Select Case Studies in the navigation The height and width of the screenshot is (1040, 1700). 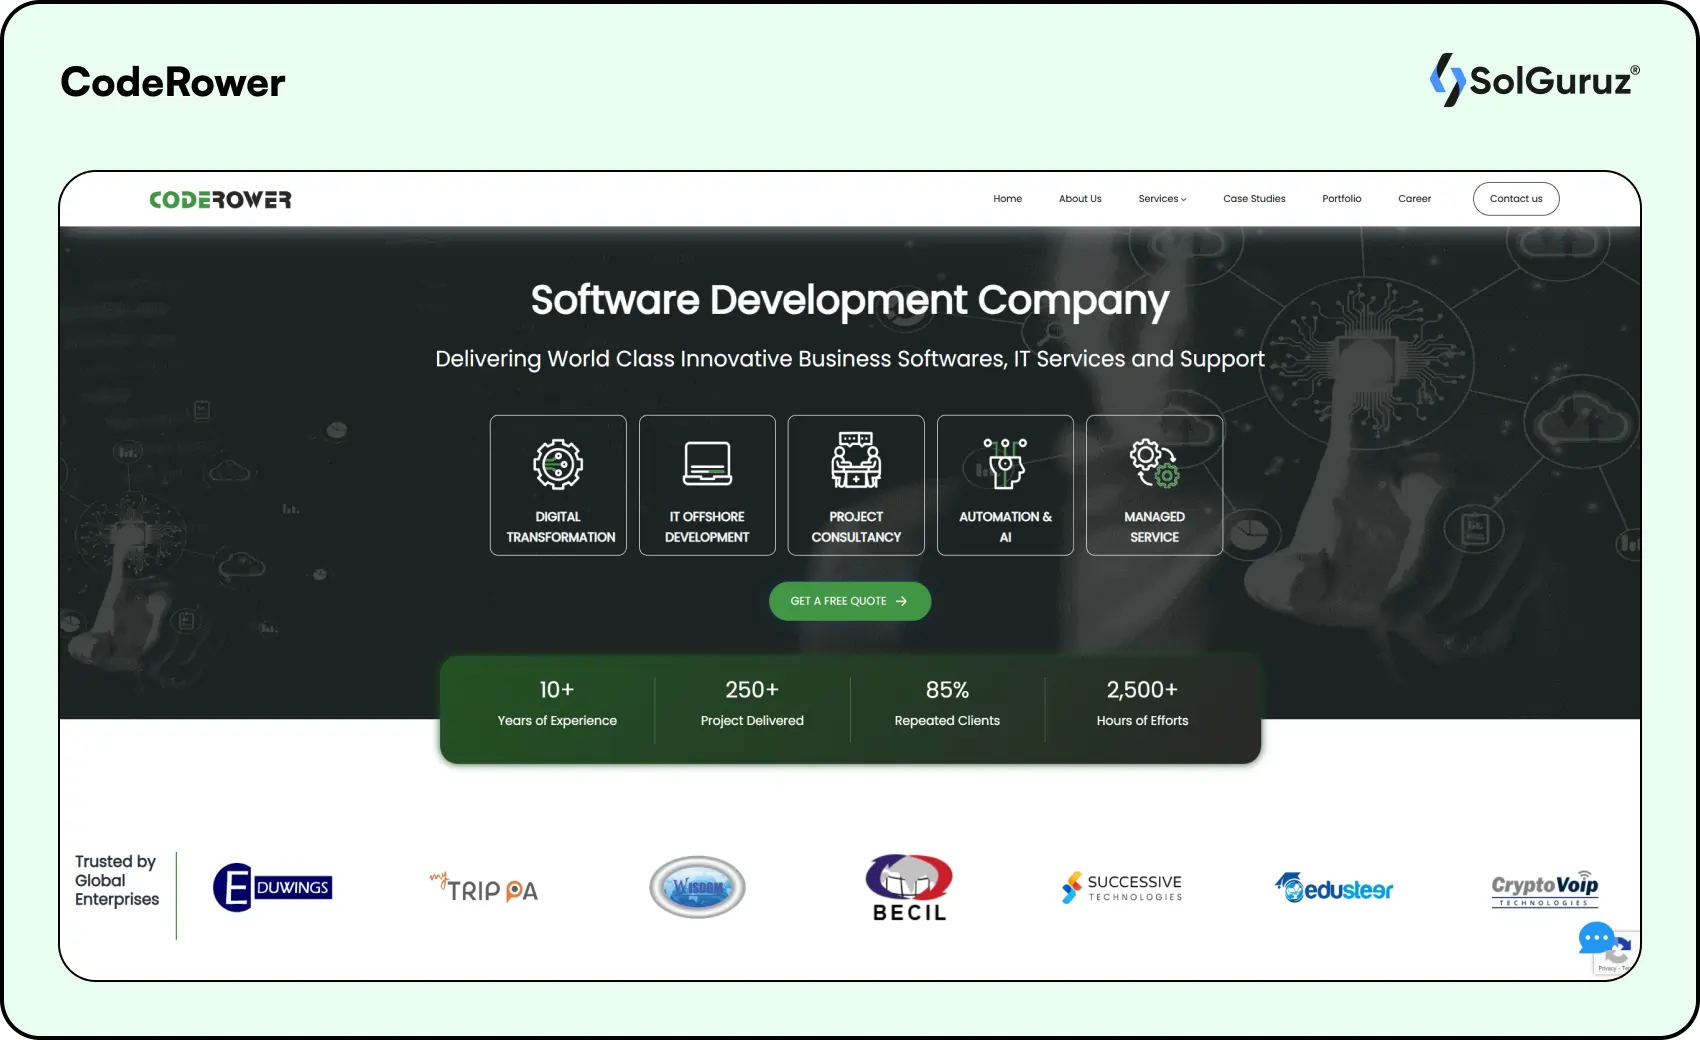pyautogui.click(x=1254, y=198)
